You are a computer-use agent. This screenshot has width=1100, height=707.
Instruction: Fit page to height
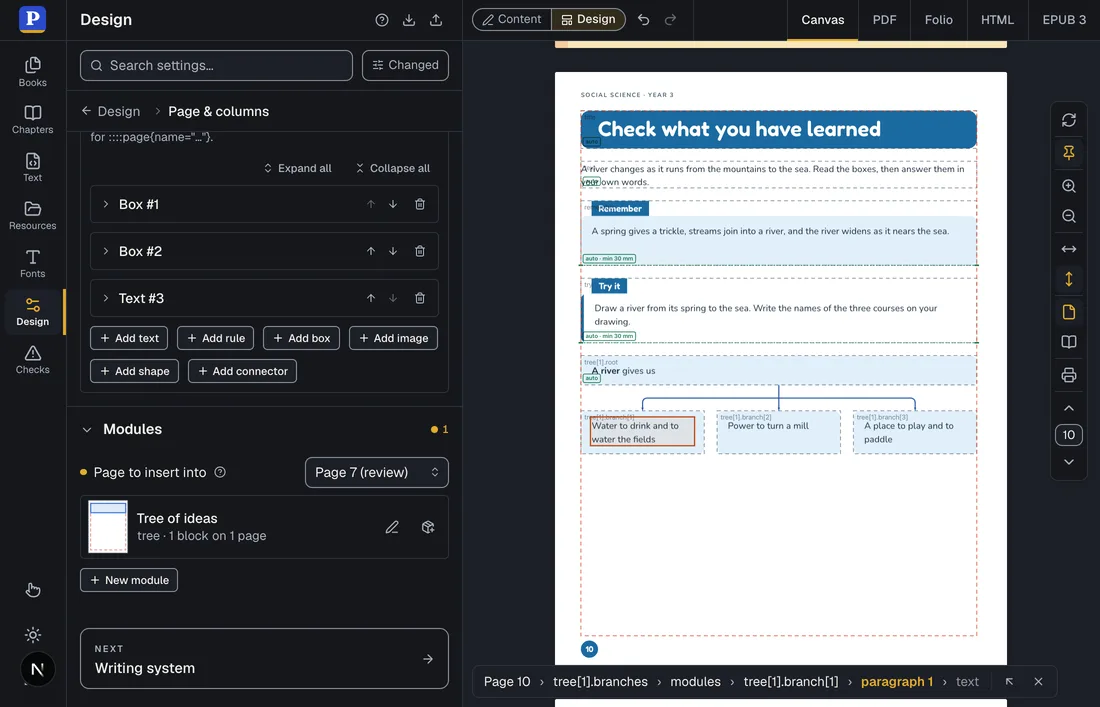coord(1068,279)
